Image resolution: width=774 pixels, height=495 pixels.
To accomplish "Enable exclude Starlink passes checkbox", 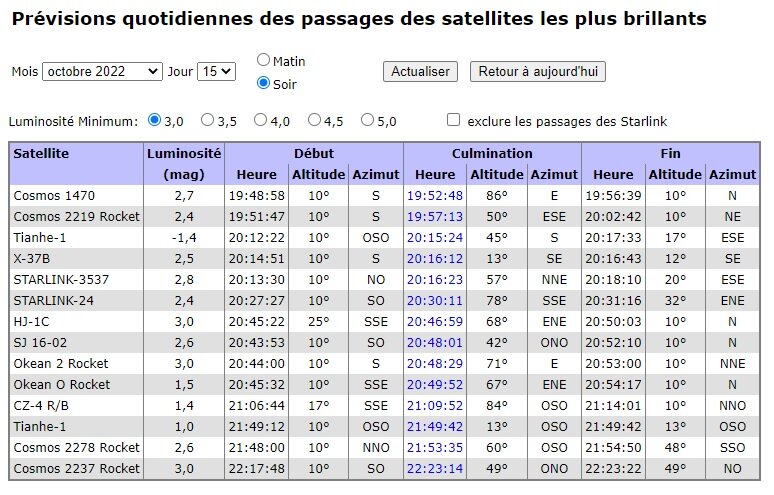I will pyautogui.click(x=454, y=120).
